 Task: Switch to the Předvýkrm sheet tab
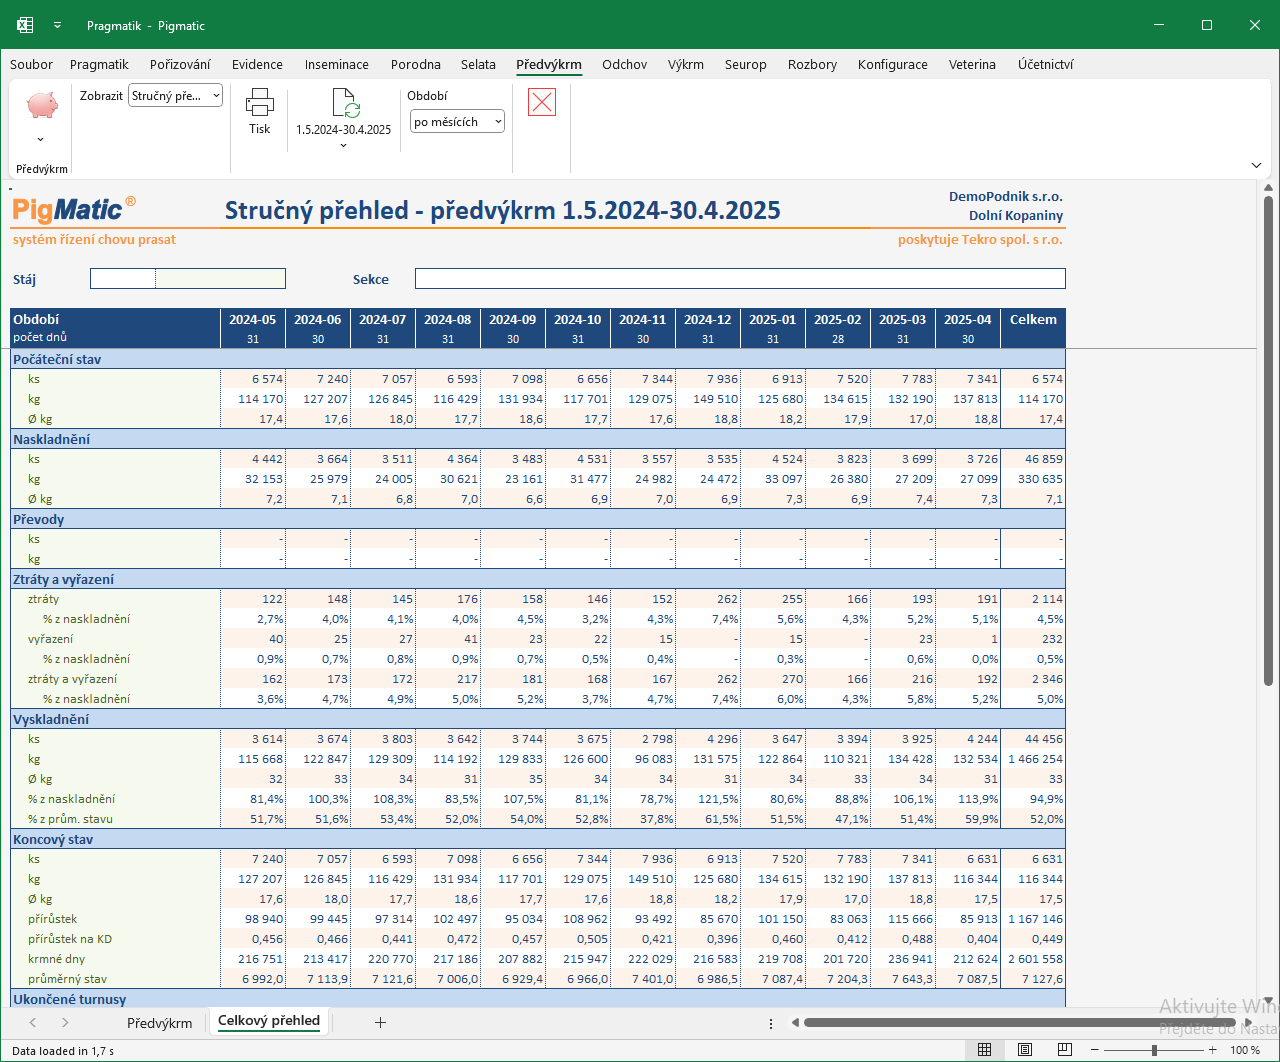(160, 1023)
